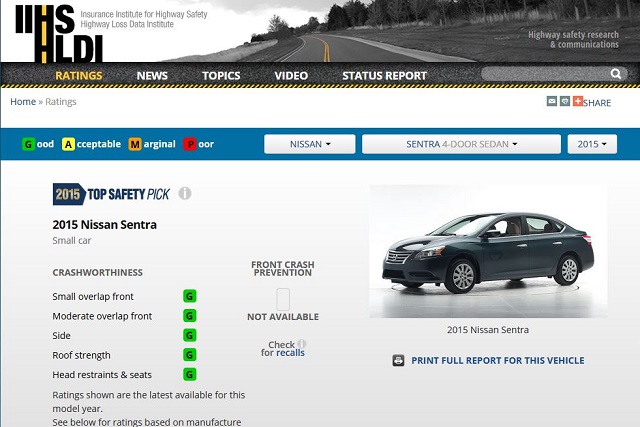Viewport: 640px width, 427px height.
Task: Click the Small car subtitle
Action: (x=71, y=240)
